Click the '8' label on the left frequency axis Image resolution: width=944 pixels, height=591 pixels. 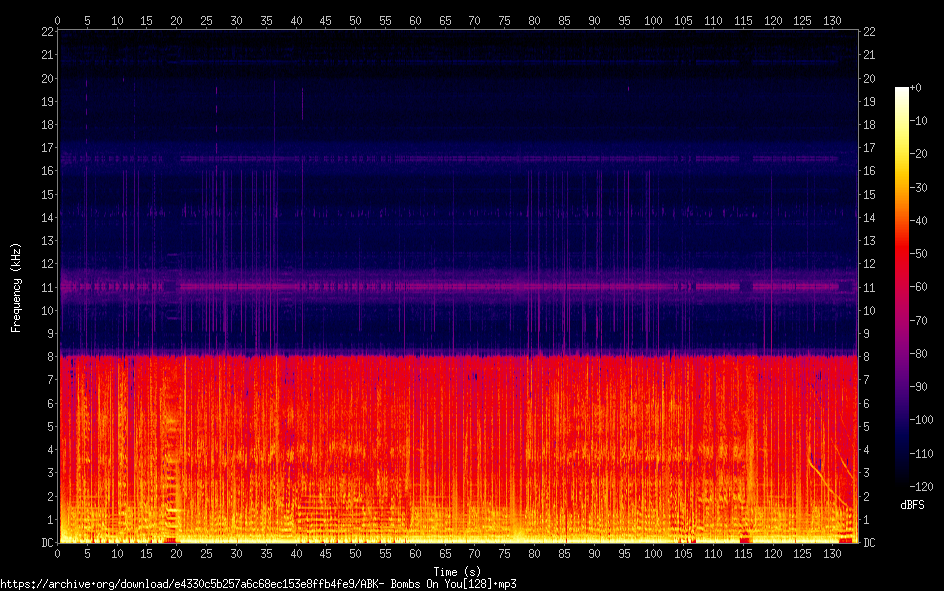coord(49,357)
